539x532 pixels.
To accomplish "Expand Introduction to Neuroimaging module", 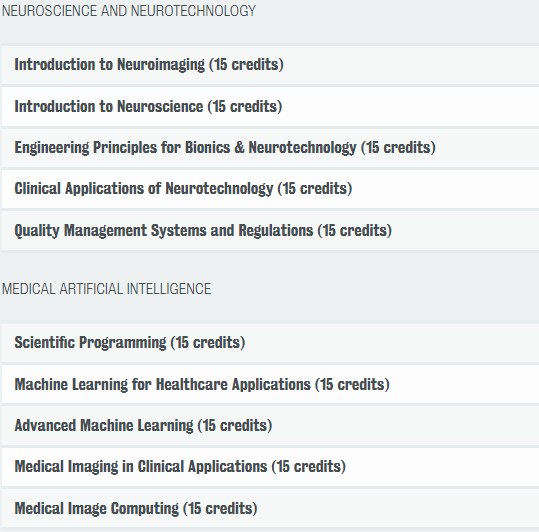I will pyautogui.click(x=271, y=65).
